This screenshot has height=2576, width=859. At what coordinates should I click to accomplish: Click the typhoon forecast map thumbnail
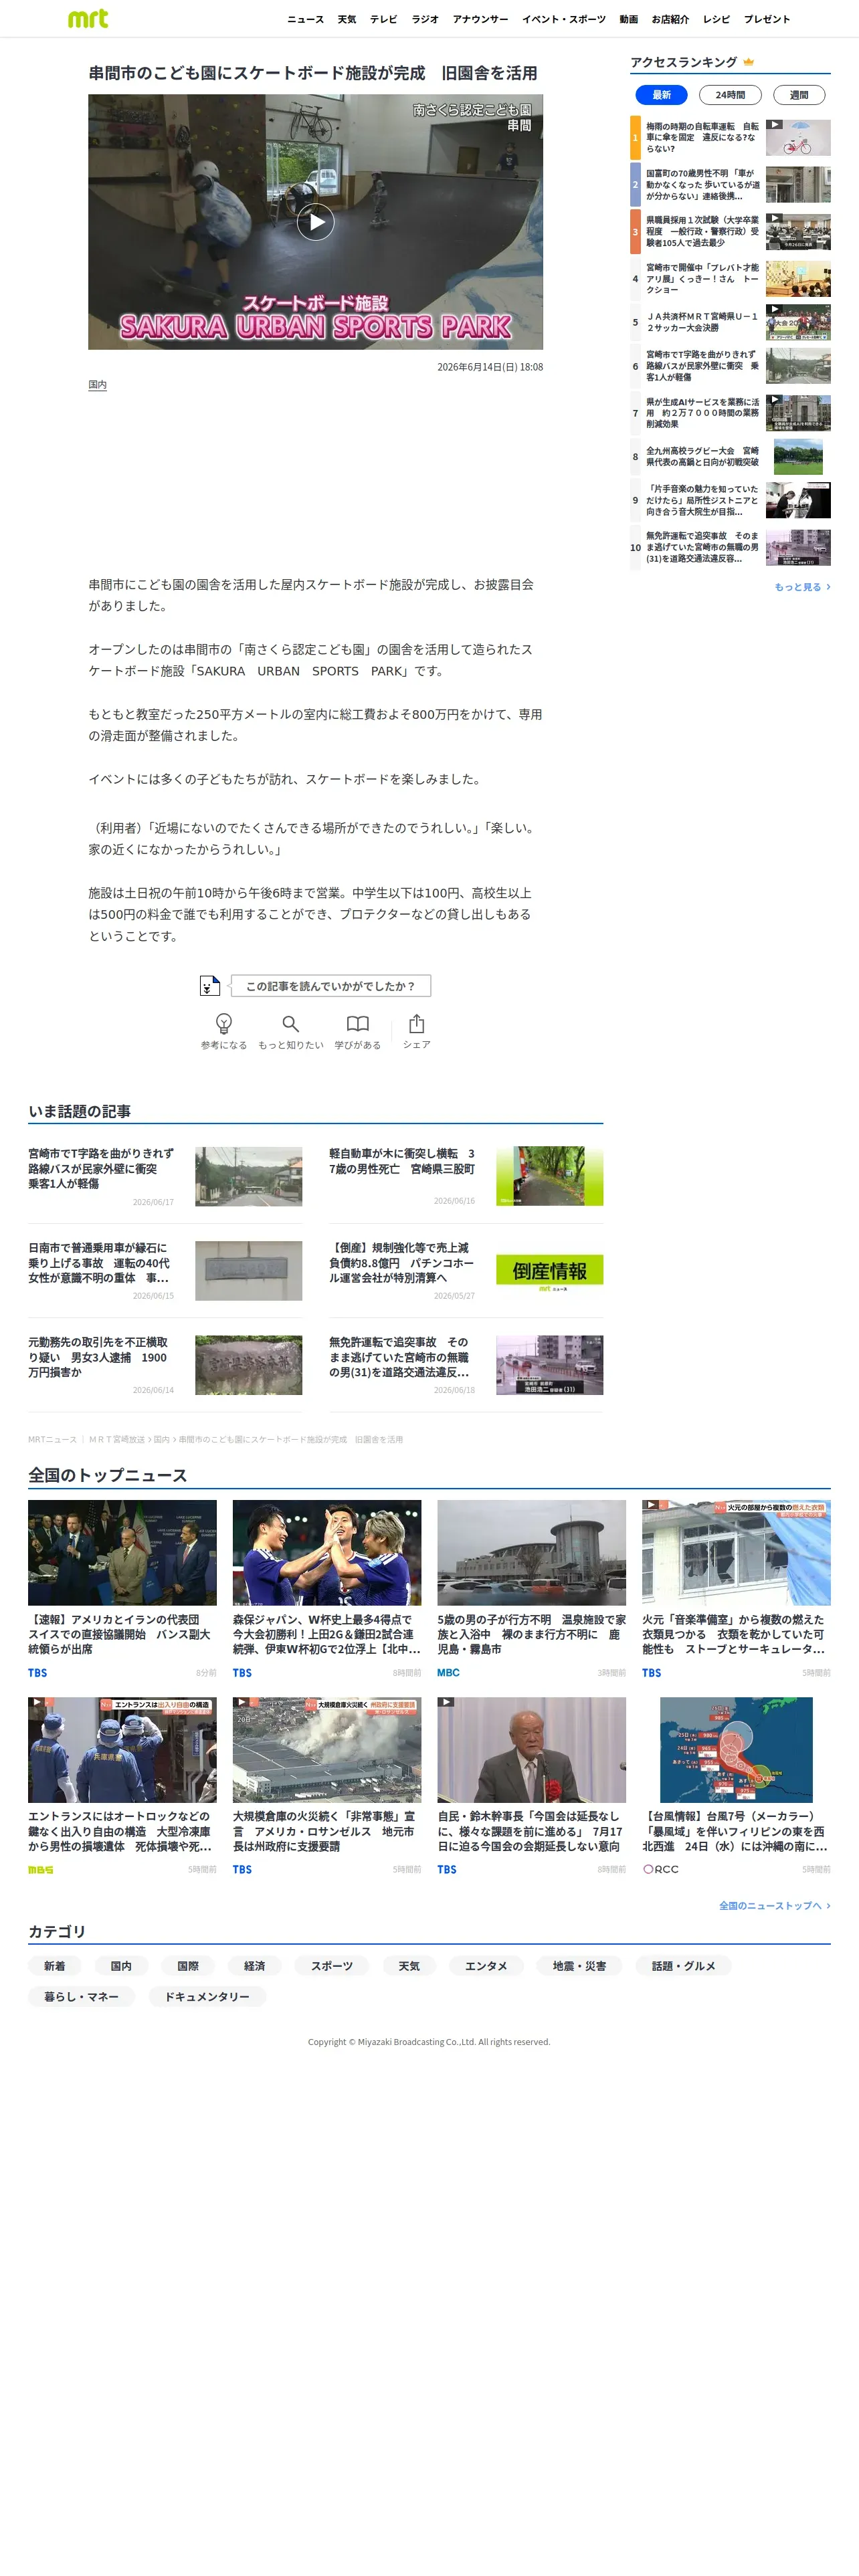coord(736,1750)
